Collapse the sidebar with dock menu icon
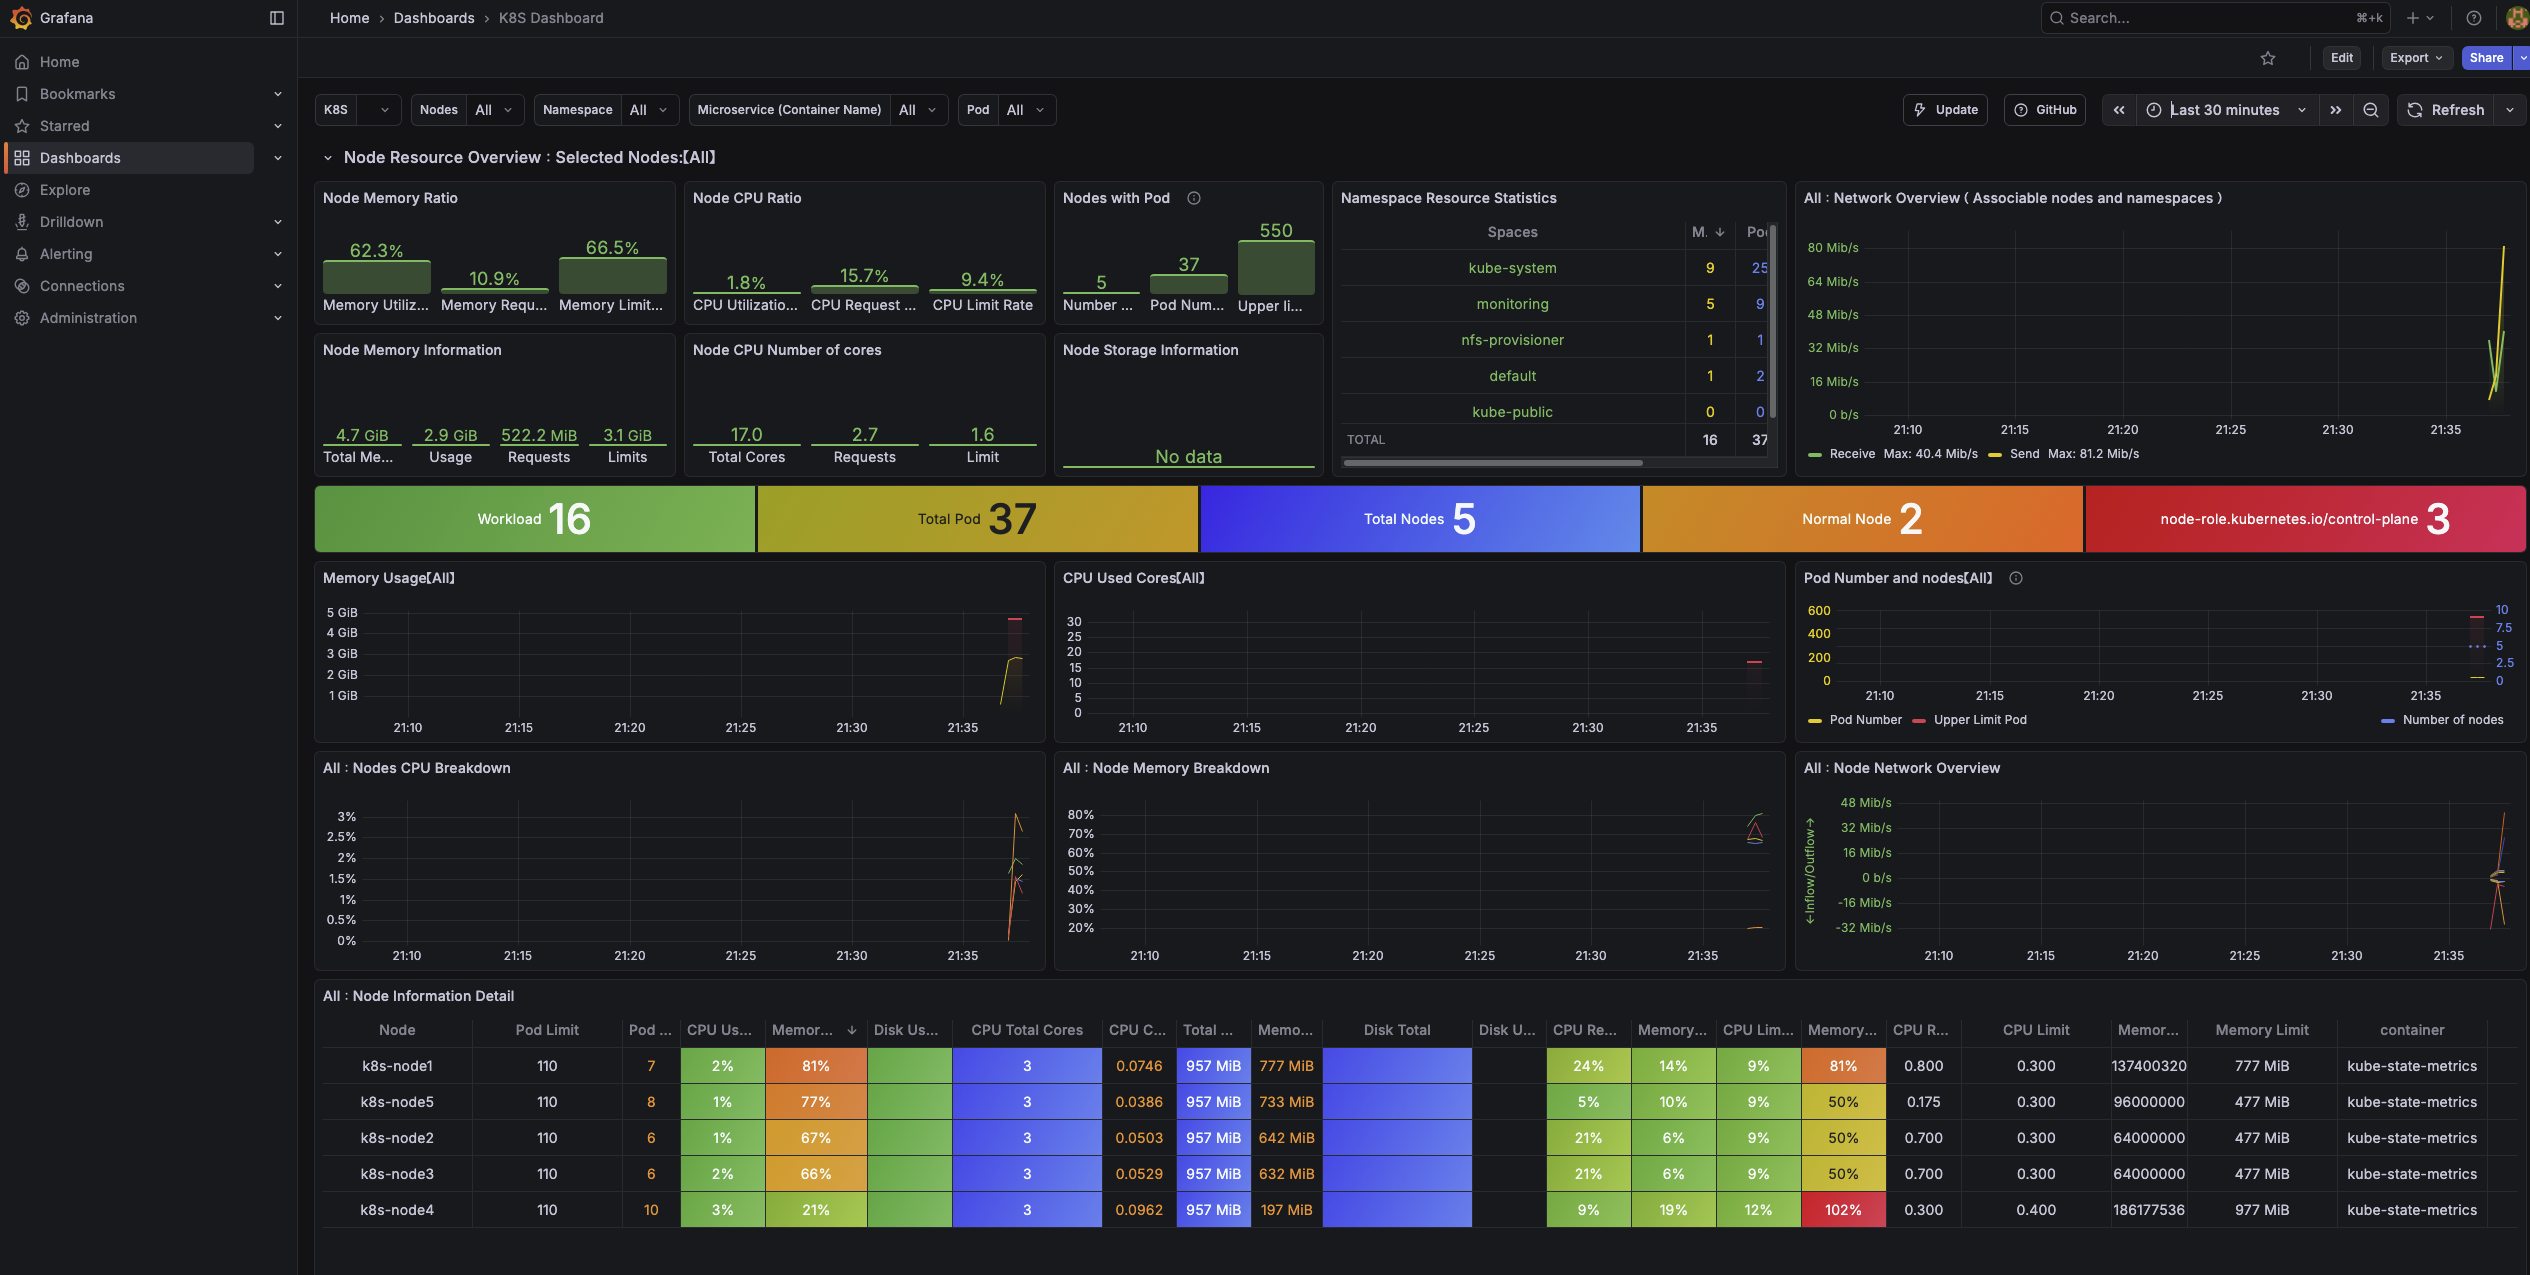 (x=277, y=18)
